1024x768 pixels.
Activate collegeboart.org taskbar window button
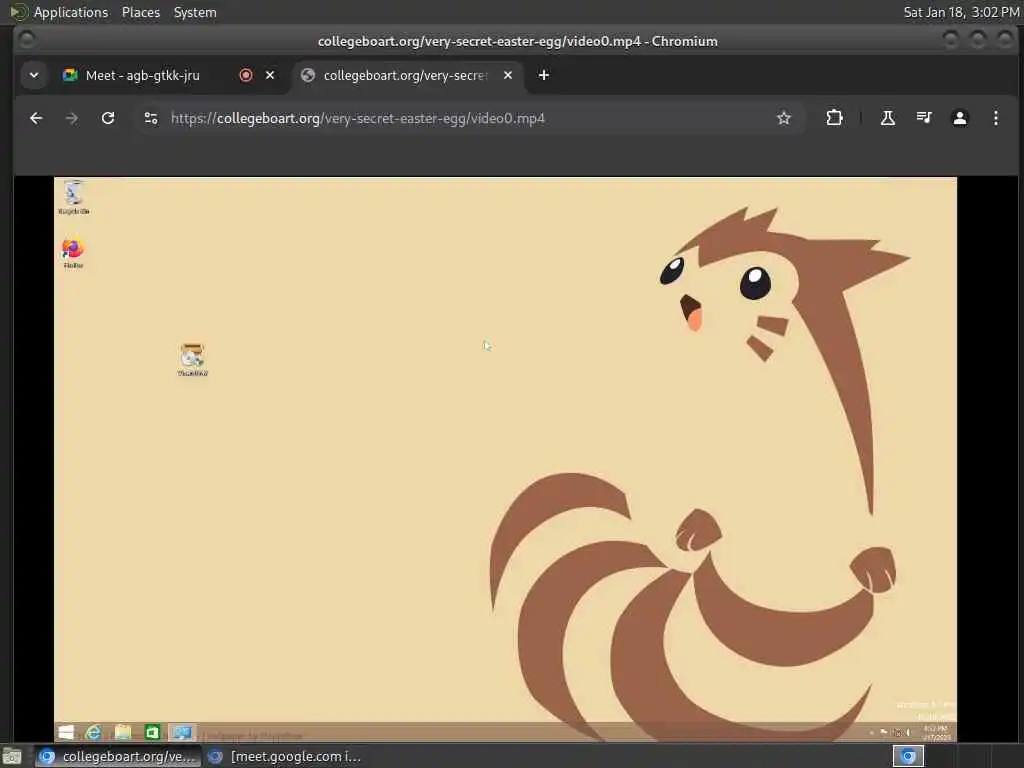tap(117, 756)
